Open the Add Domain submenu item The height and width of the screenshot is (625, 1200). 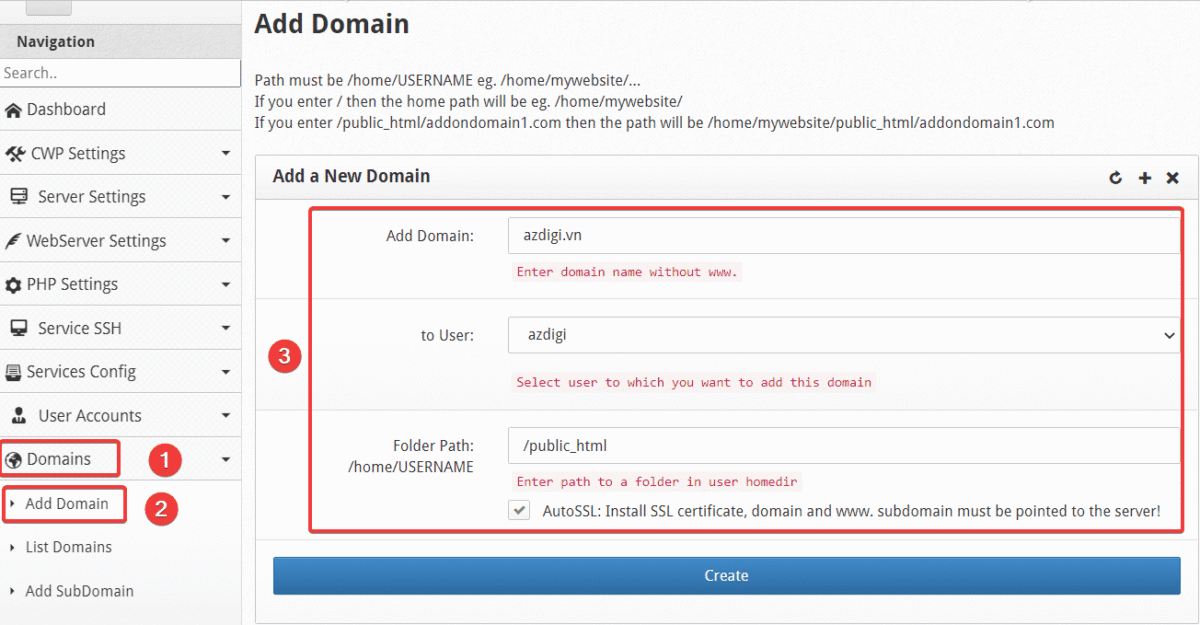(66, 504)
